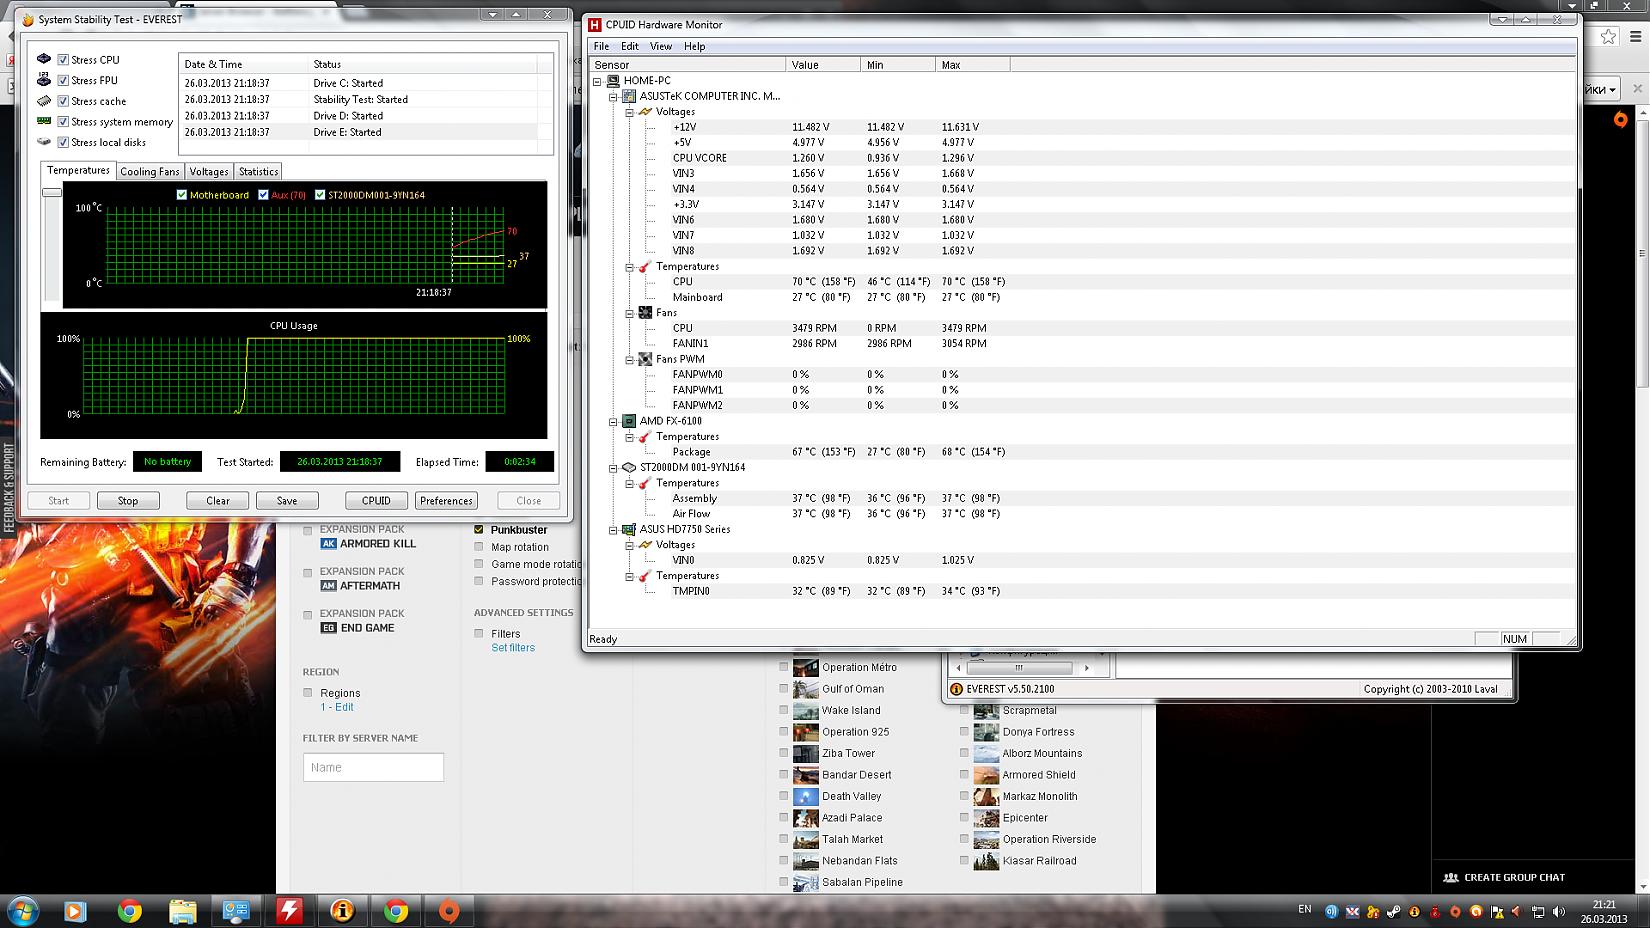
Task: Toggle the Armored Kill expansion checkbox
Action: pyautogui.click(x=308, y=531)
